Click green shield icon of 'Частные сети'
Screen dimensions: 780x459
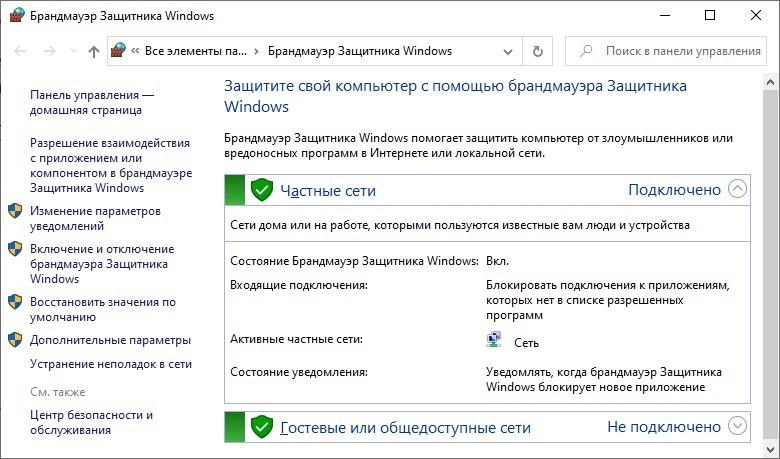[262, 190]
